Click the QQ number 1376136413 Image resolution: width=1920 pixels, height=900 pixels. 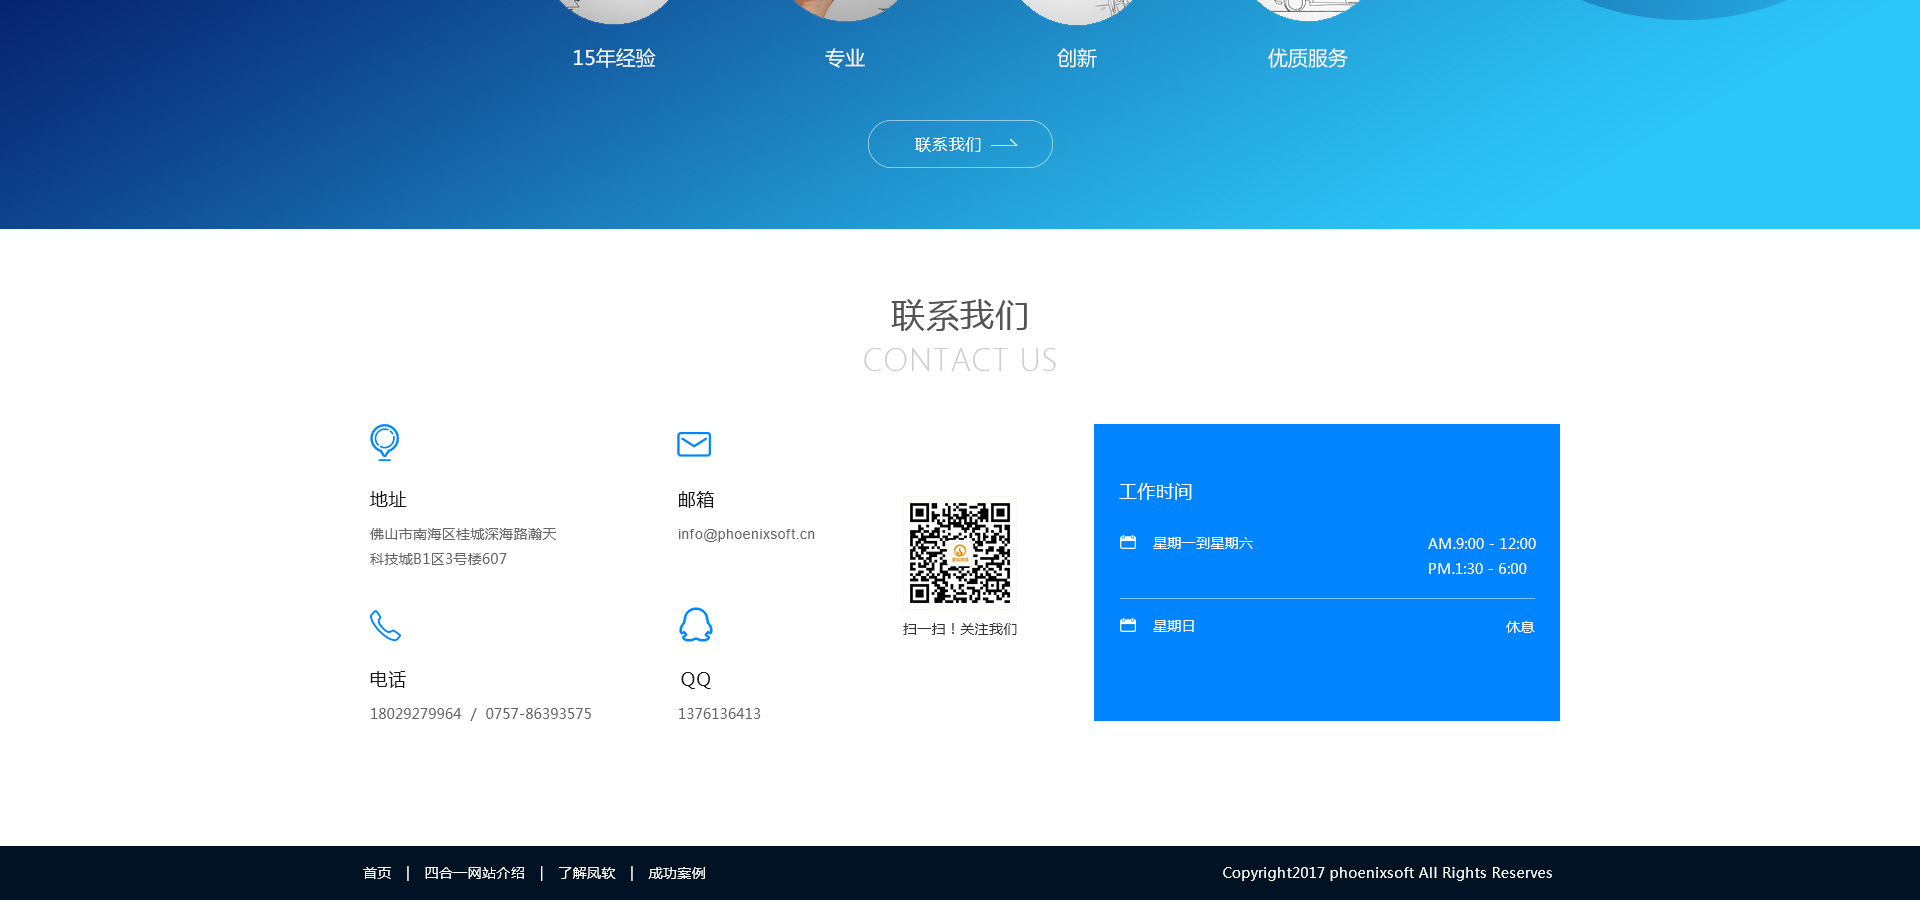719,714
